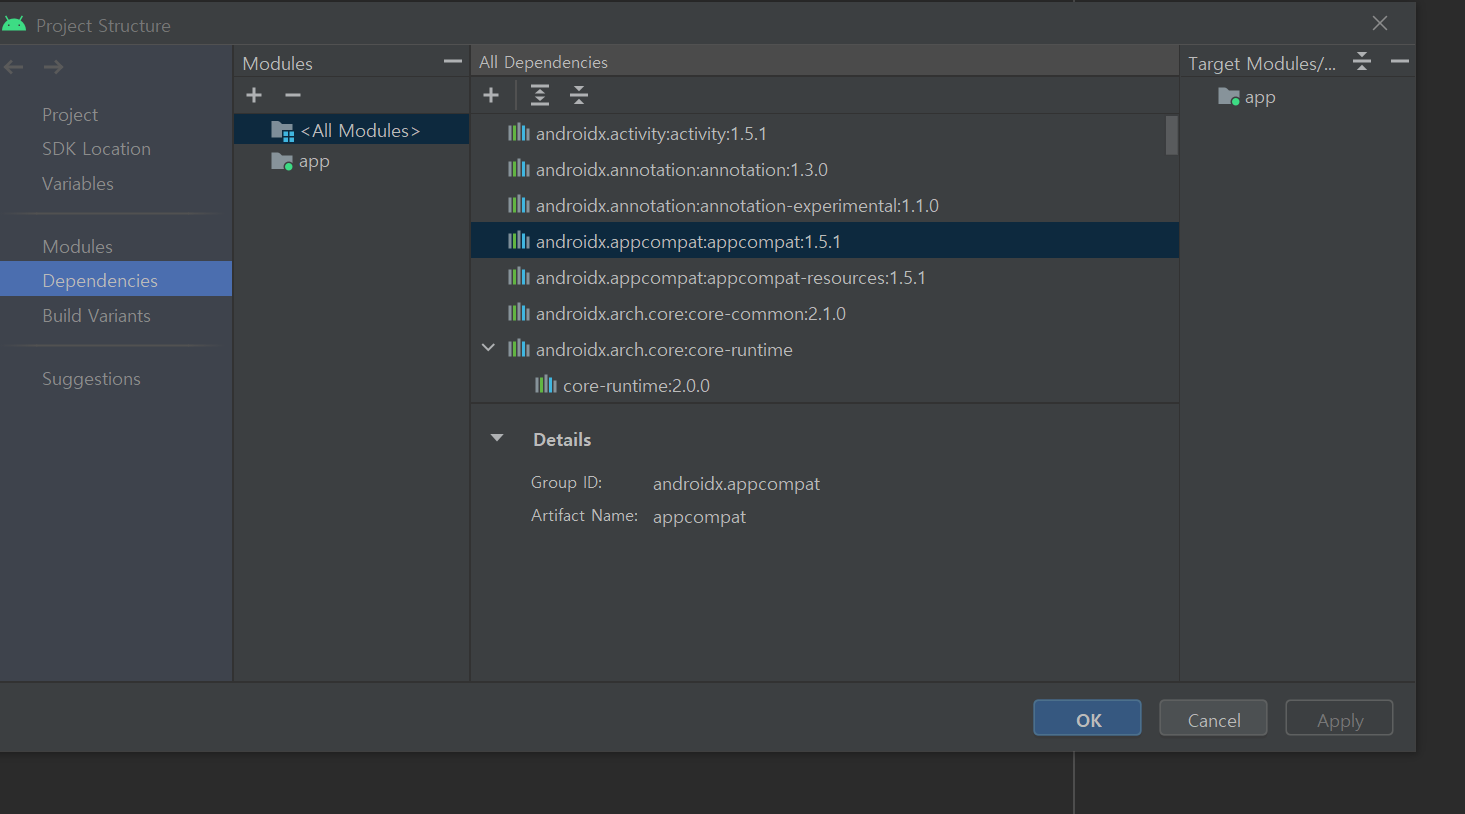Viewport: 1465px width, 814px height.
Task: Open Build Variants page
Action: pos(96,316)
